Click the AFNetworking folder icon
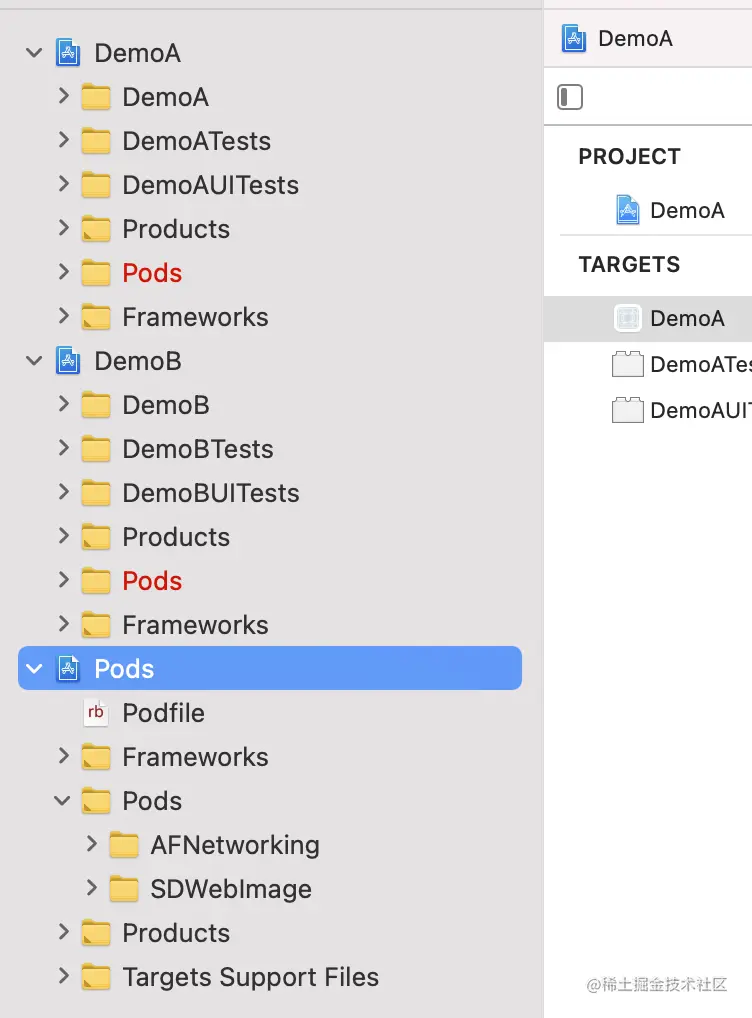752x1018 pixels. coord(124,845)
